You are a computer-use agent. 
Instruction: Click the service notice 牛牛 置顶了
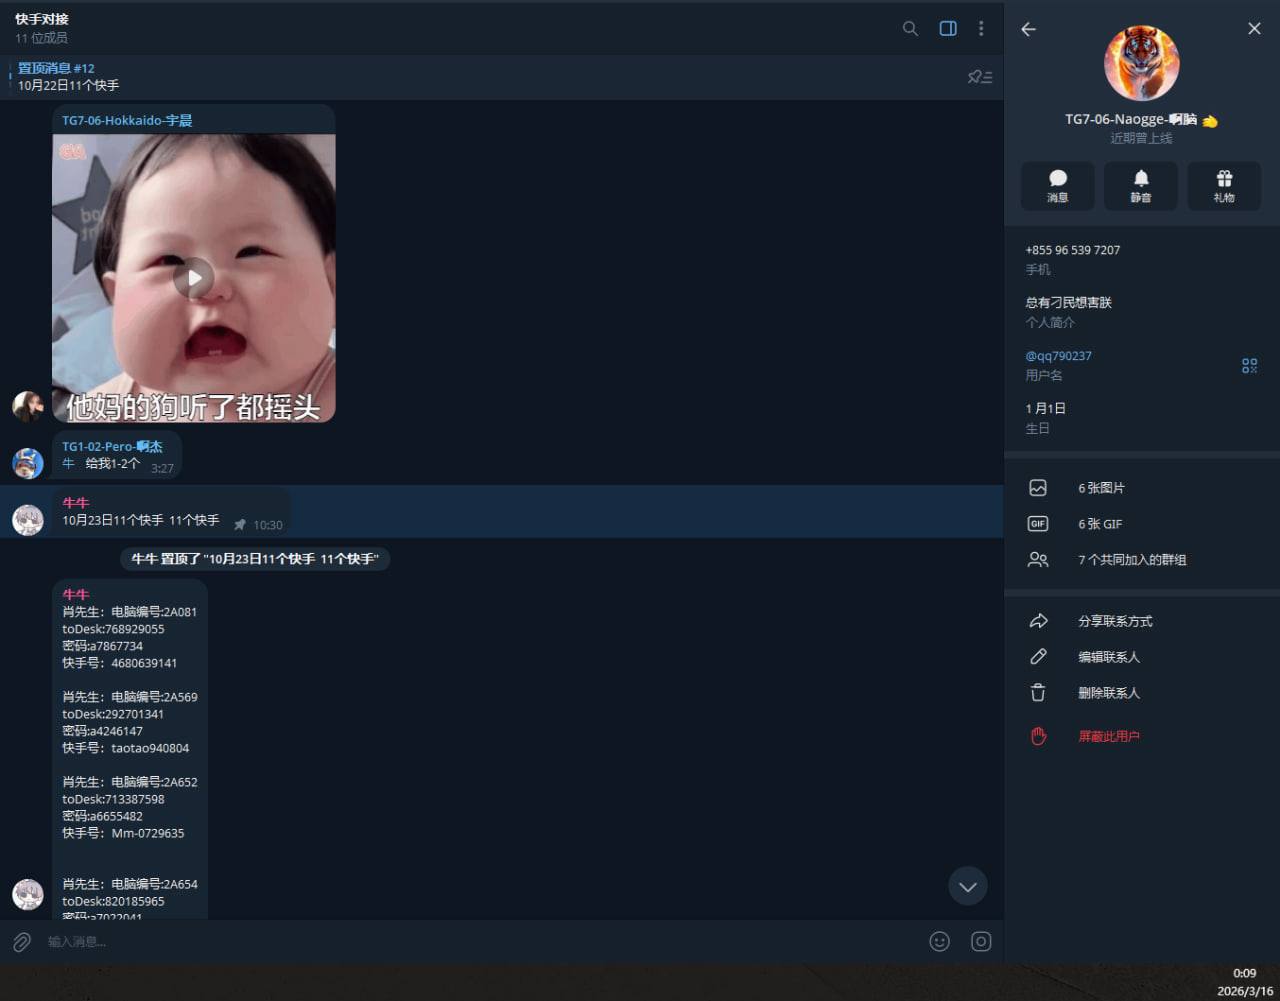click(255, 559)
